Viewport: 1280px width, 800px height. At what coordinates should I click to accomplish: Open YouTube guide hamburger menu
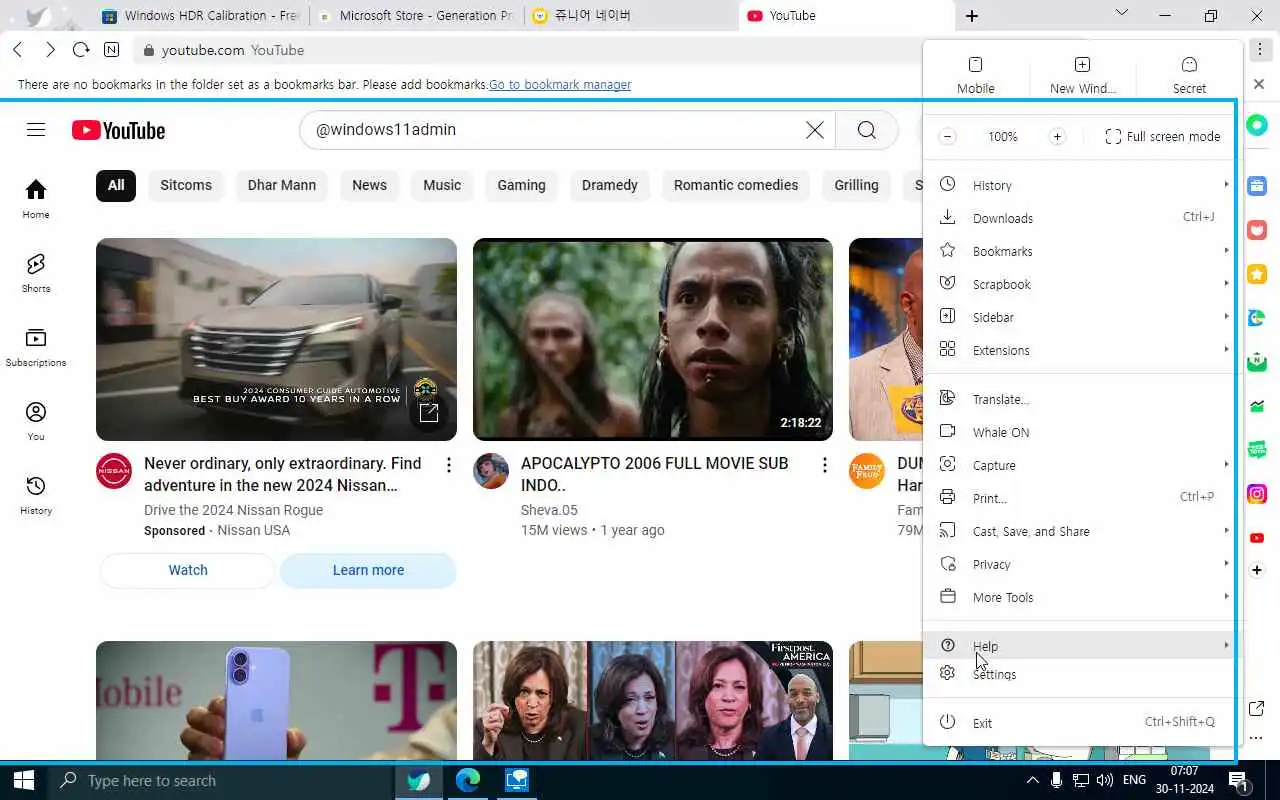(36, 130)
